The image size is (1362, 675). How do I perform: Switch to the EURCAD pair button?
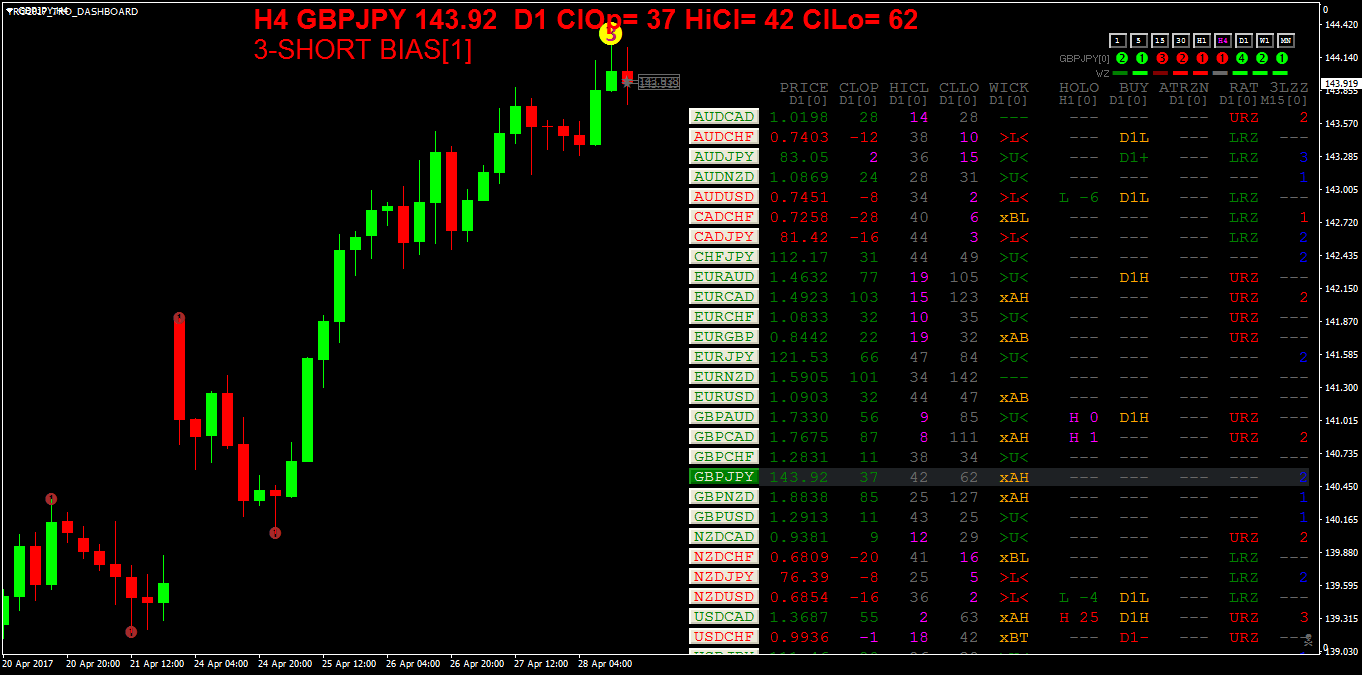click(x=724, y=297)
